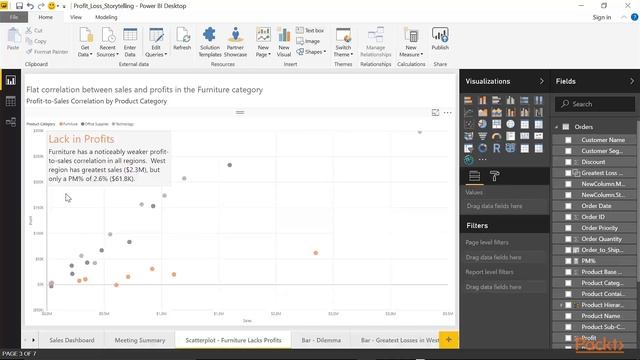The image size is (640, 360).
Task: Open the Fields well pane icon
Action: point(474,176)
